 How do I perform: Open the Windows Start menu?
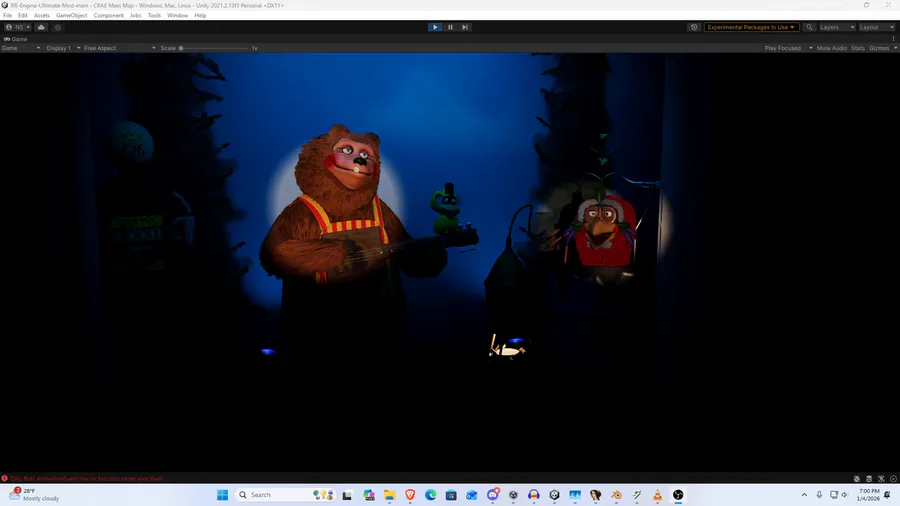[x=223, y=495]
